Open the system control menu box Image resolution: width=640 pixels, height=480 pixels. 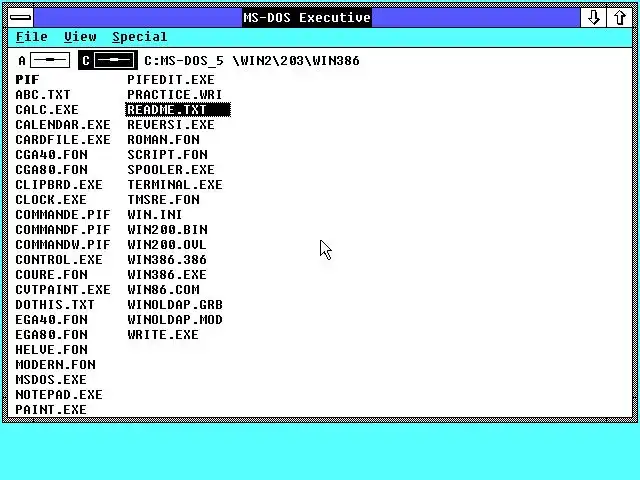(20, 17)
